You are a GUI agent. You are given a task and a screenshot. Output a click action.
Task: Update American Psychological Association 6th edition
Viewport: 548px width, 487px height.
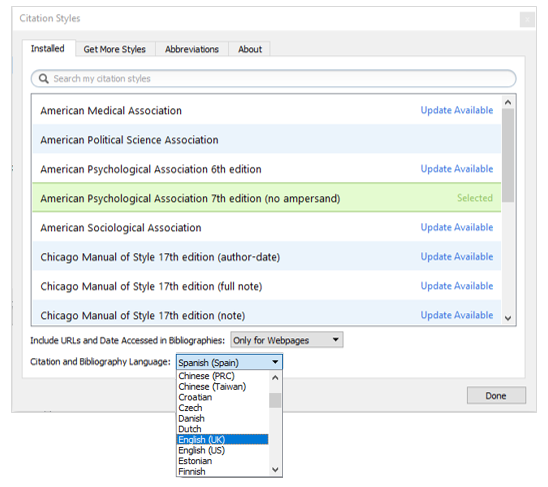457,169
